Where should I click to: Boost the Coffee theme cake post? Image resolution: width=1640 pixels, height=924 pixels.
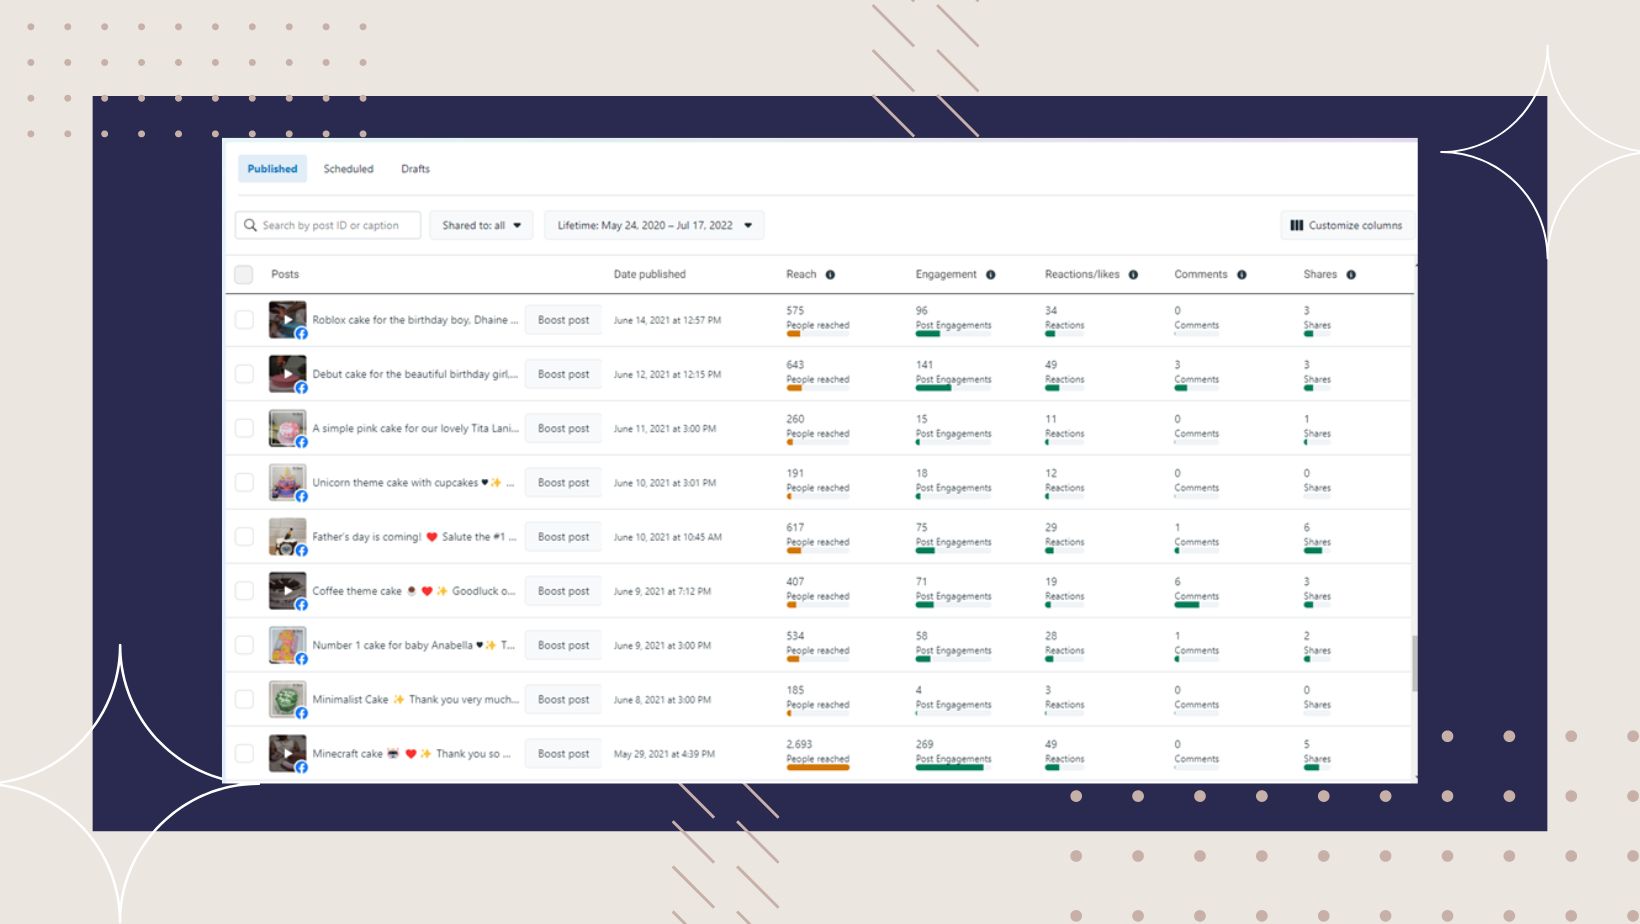point(563,591)
